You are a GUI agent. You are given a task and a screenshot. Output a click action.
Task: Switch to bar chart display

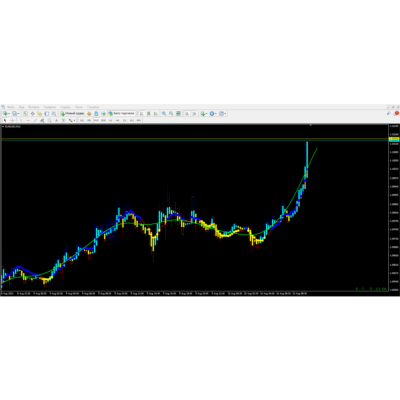point(141,114)
